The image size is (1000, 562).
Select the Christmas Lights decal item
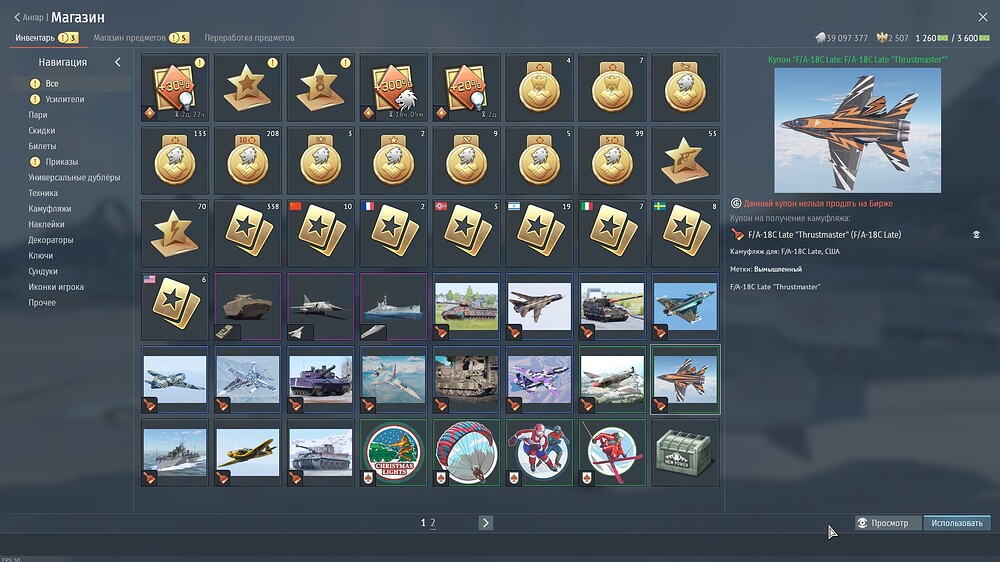[393, 453]
